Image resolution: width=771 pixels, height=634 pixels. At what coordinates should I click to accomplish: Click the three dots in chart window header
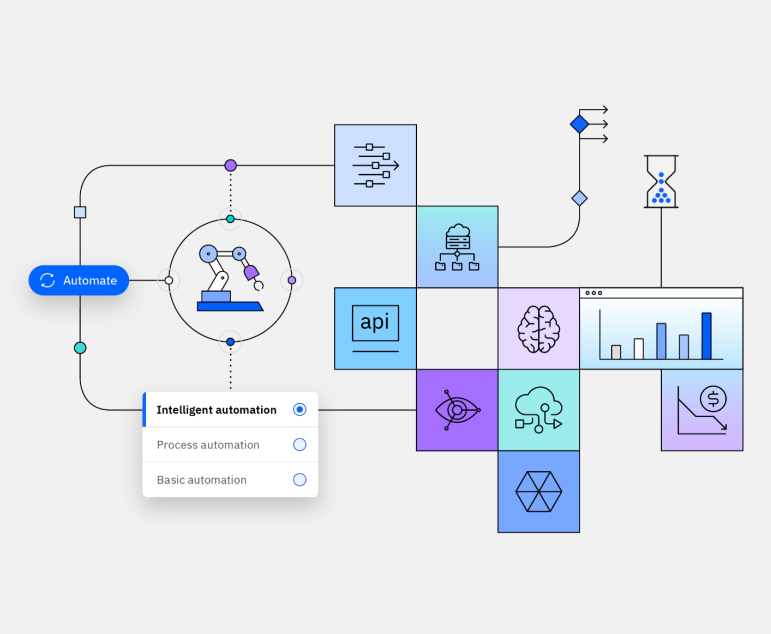tap(593, 293)
